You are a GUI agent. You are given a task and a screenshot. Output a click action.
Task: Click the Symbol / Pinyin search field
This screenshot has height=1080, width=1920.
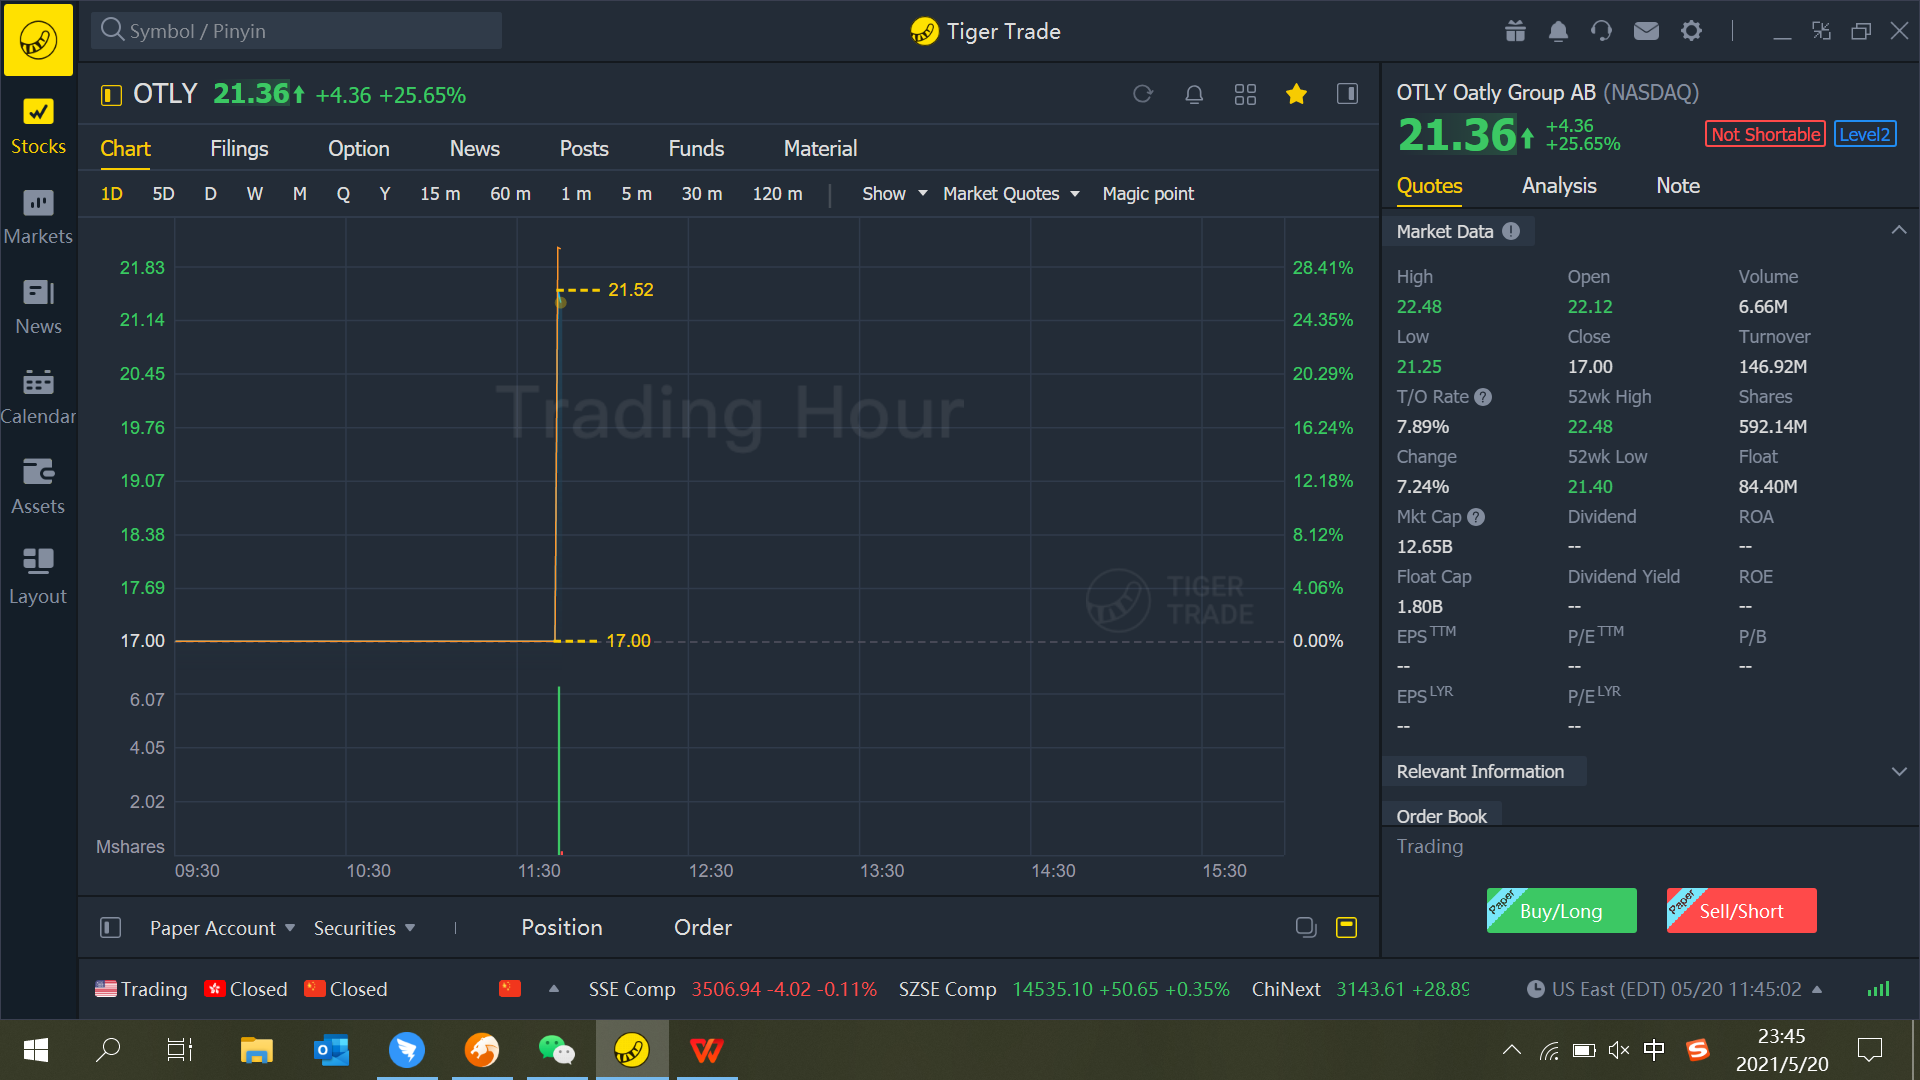coord(297,31)
